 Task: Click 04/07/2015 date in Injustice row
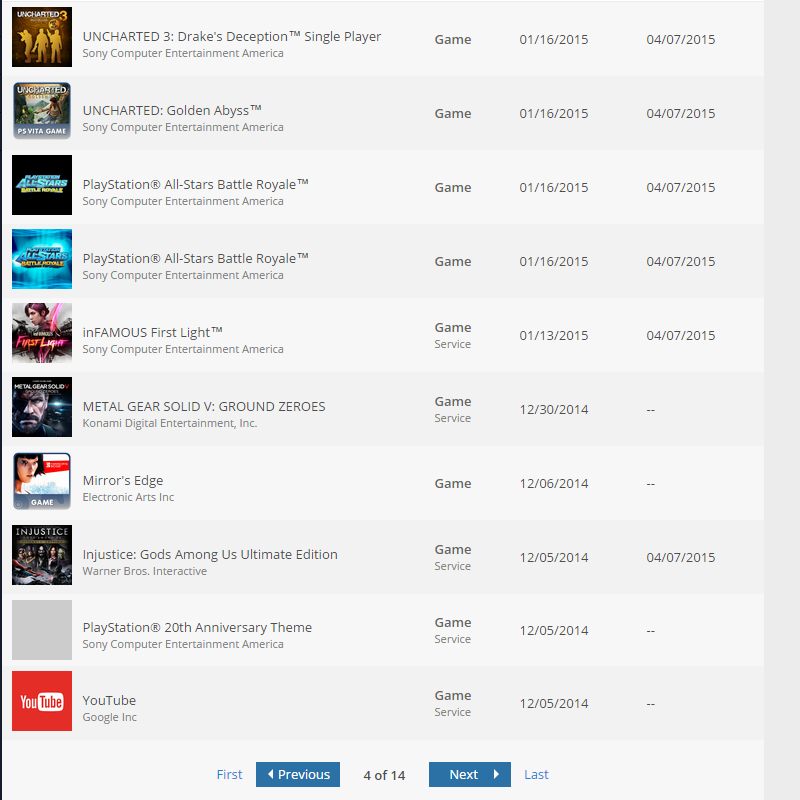[681, 558]
